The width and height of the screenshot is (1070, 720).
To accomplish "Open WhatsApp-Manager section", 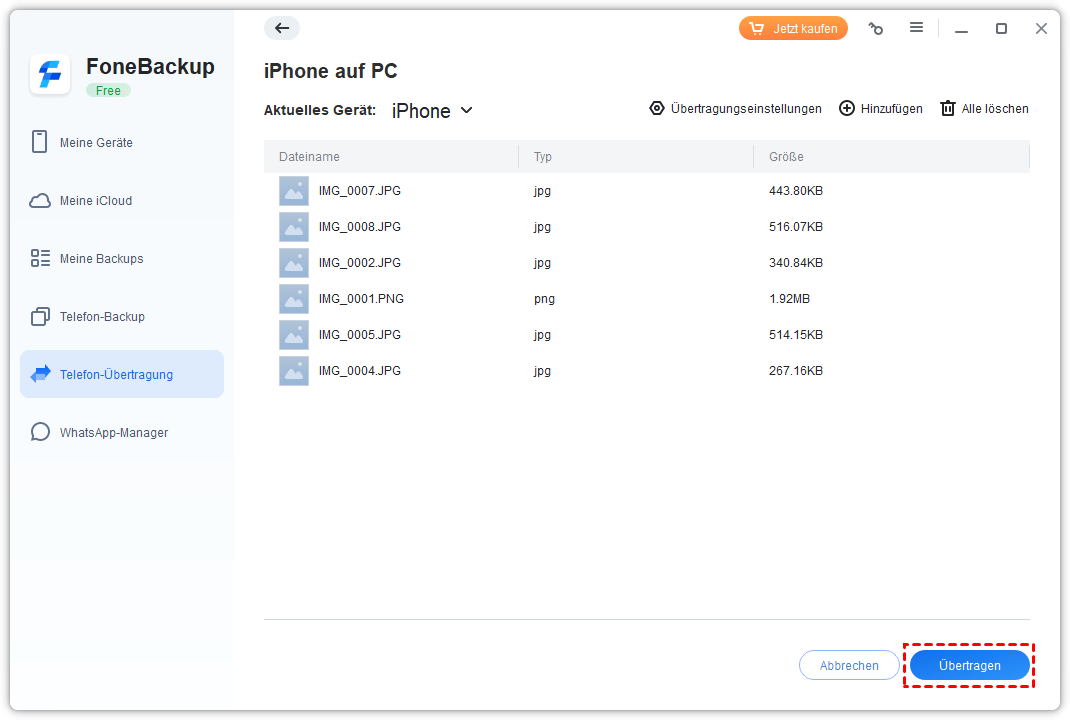I will [x=113, y=433].
